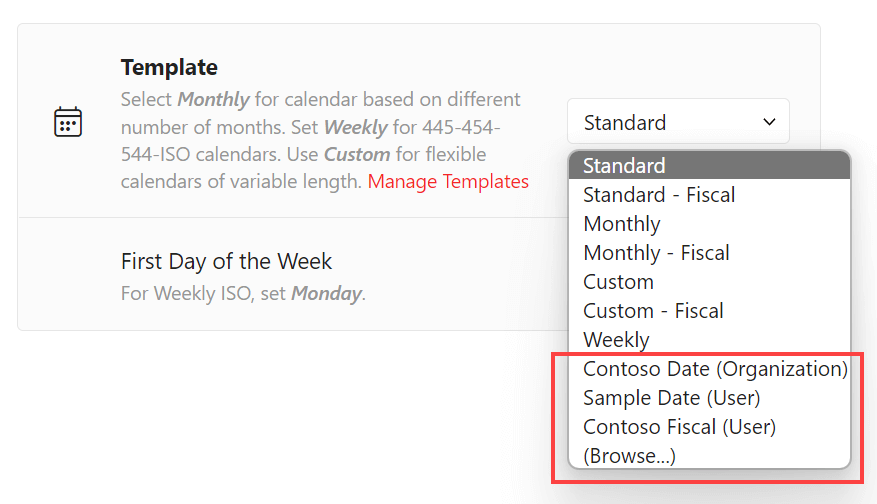Click the dropdown chevron arrow
Screen dimensions: 877x504
(x=770, y=122)
